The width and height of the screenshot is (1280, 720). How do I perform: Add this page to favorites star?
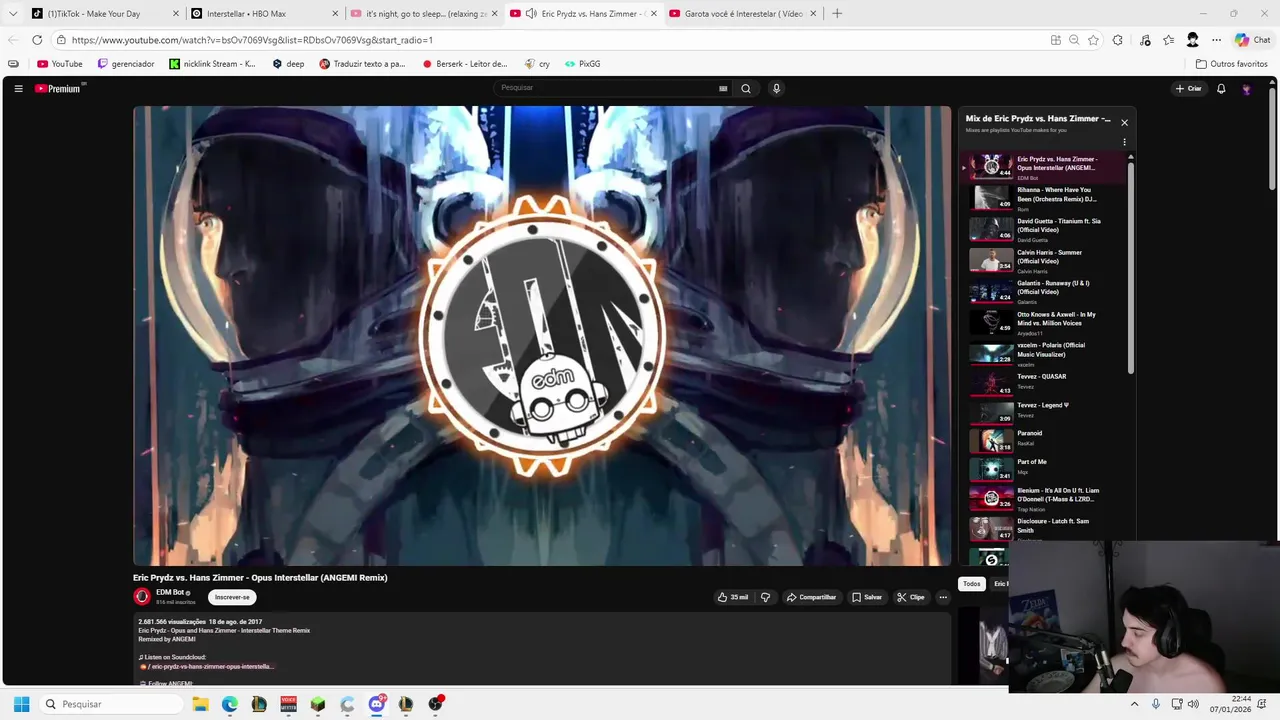1093,40
